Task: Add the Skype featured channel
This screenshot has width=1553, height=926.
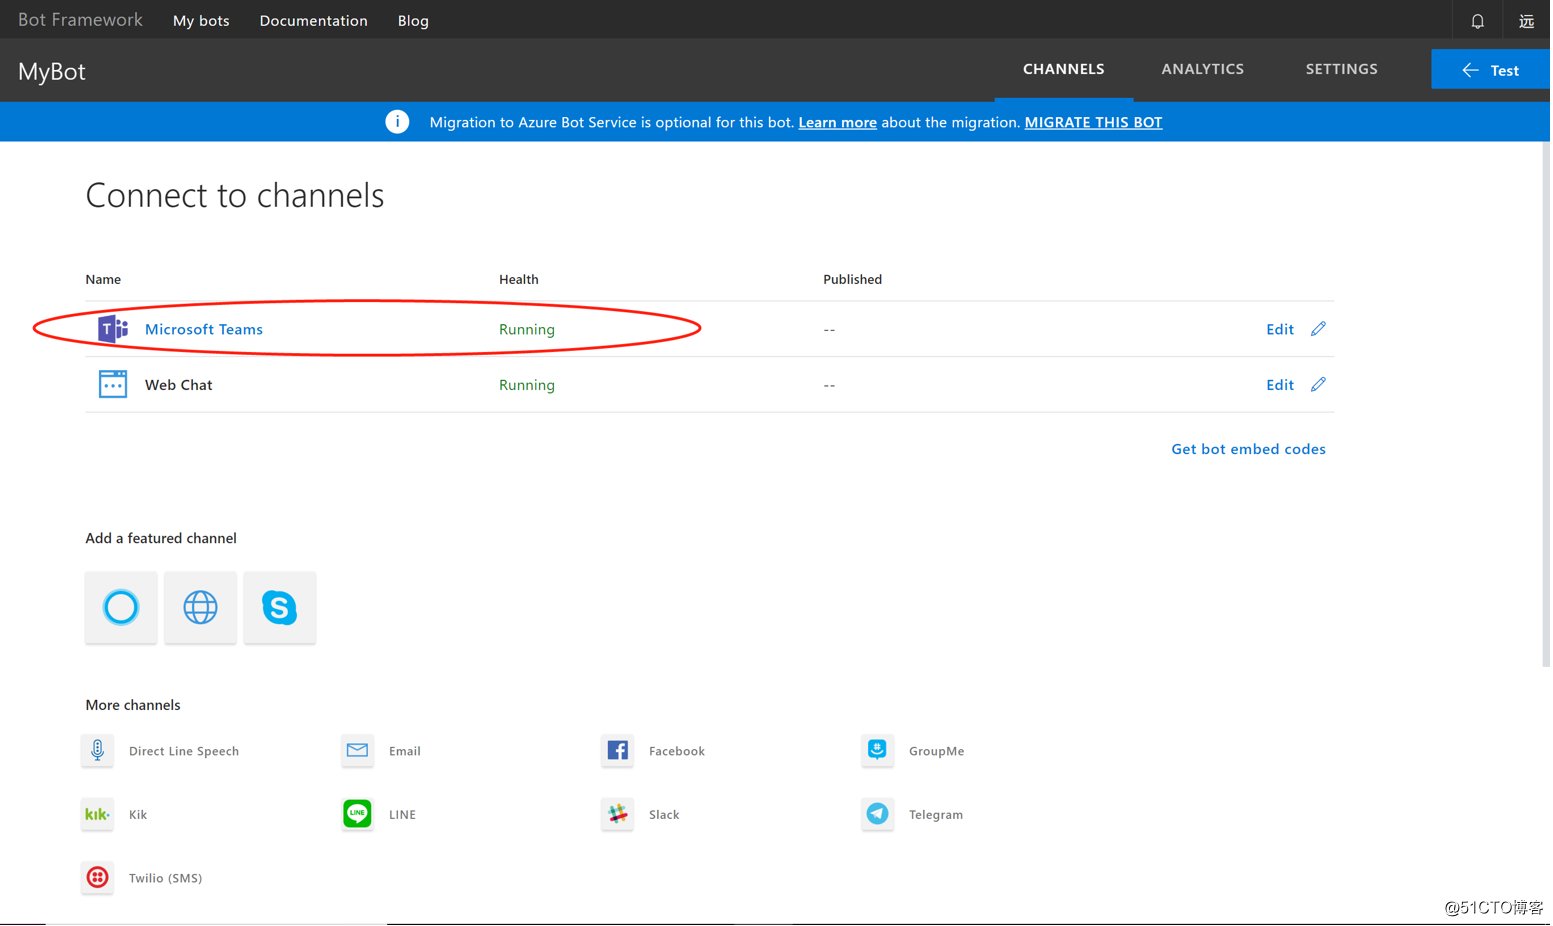Action: (x=280, y=609)
